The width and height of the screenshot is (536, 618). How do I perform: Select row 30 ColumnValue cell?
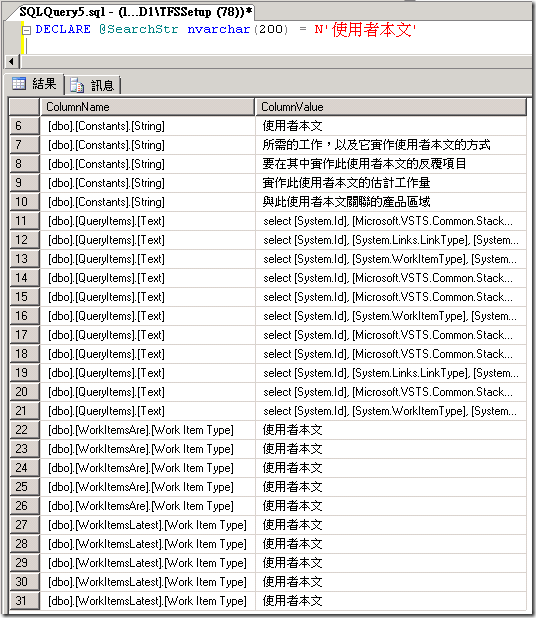coord(391,582)
